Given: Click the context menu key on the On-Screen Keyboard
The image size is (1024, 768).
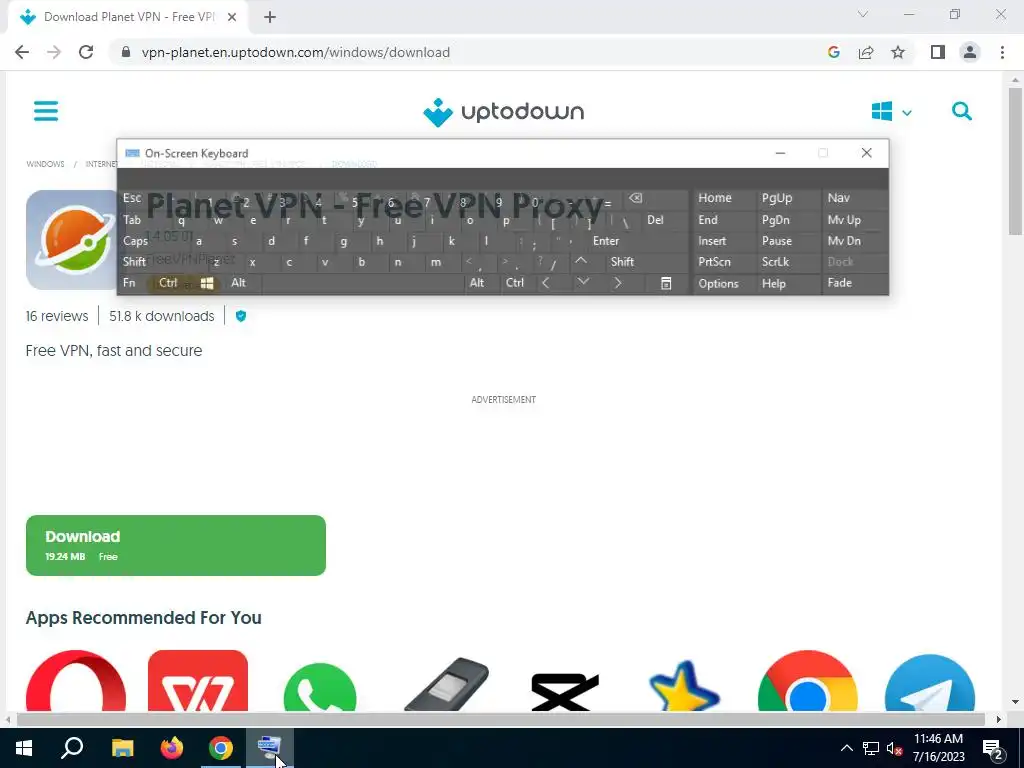Looking at the screenshot, I should pos(665,283).
